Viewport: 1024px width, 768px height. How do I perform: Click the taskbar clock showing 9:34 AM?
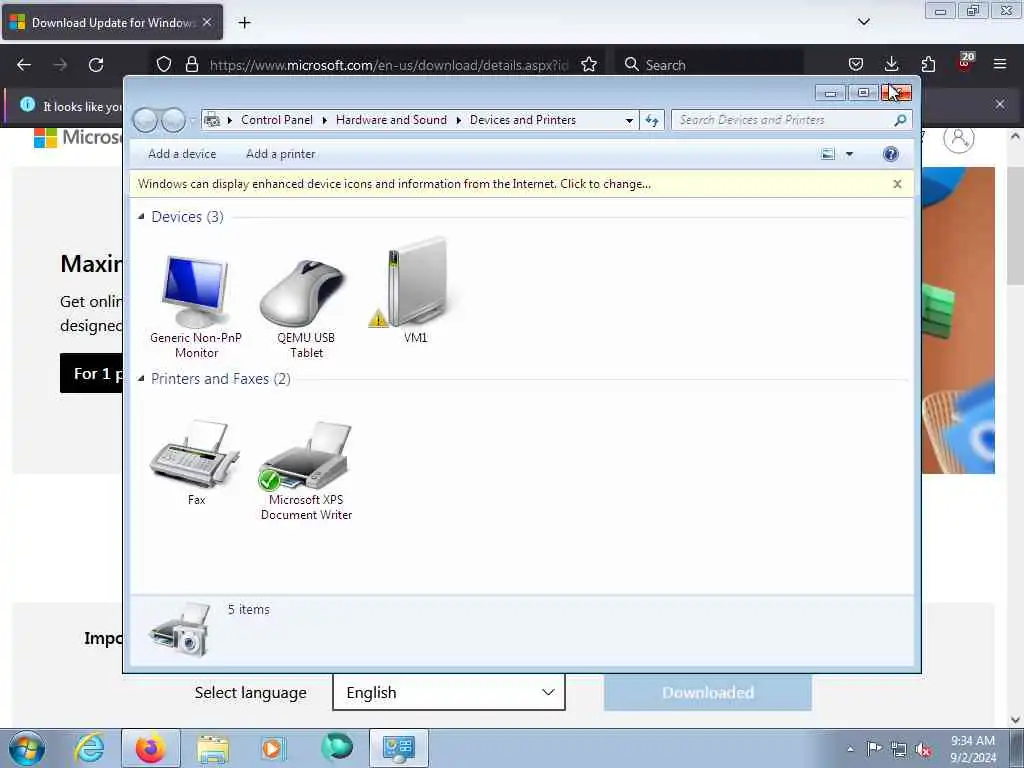click(973, 749)
